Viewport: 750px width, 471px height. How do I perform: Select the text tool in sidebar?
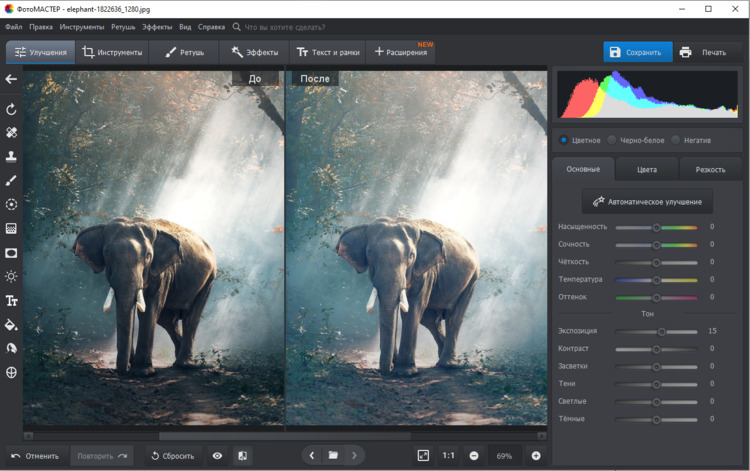pos(12,300)
